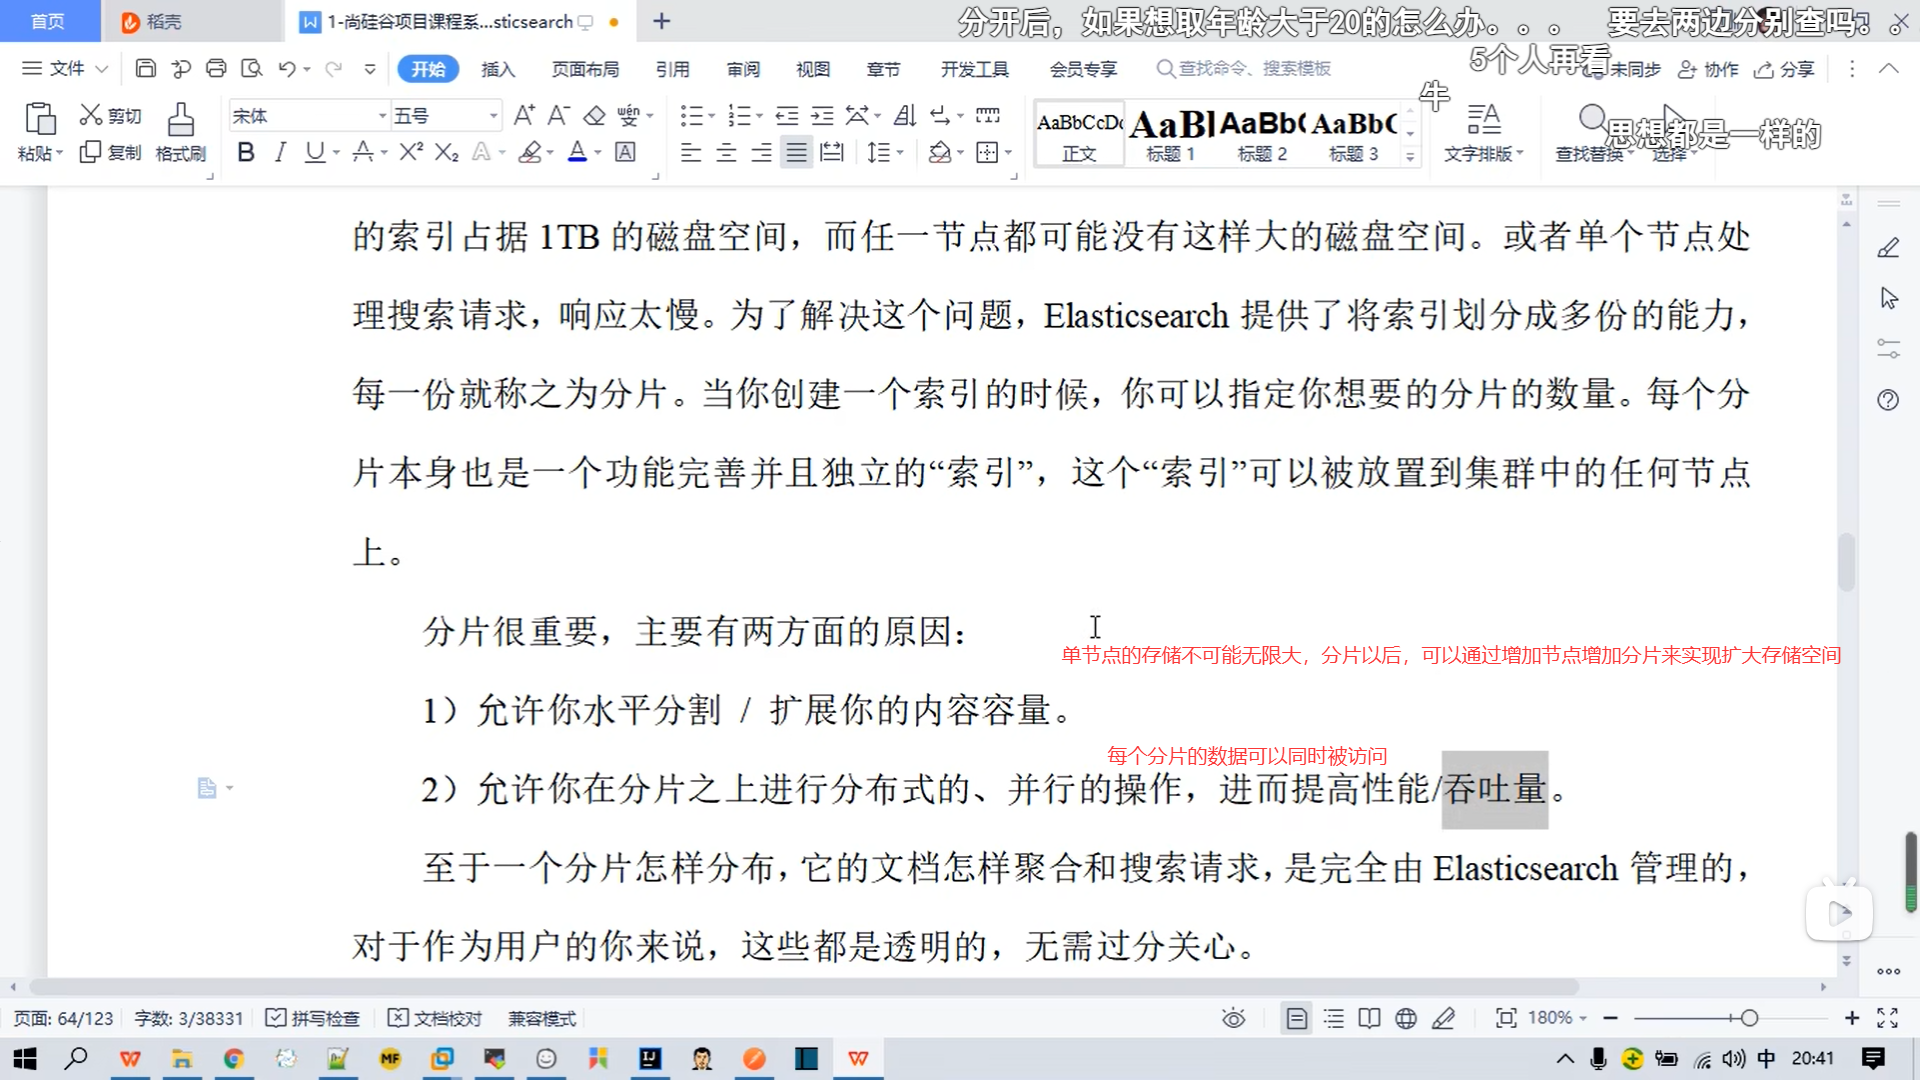This screenshot has height=1080, width=1920.
Task: Open the font size 五号 dropdown
Action: pyautogui.click(x=493, y=116)
